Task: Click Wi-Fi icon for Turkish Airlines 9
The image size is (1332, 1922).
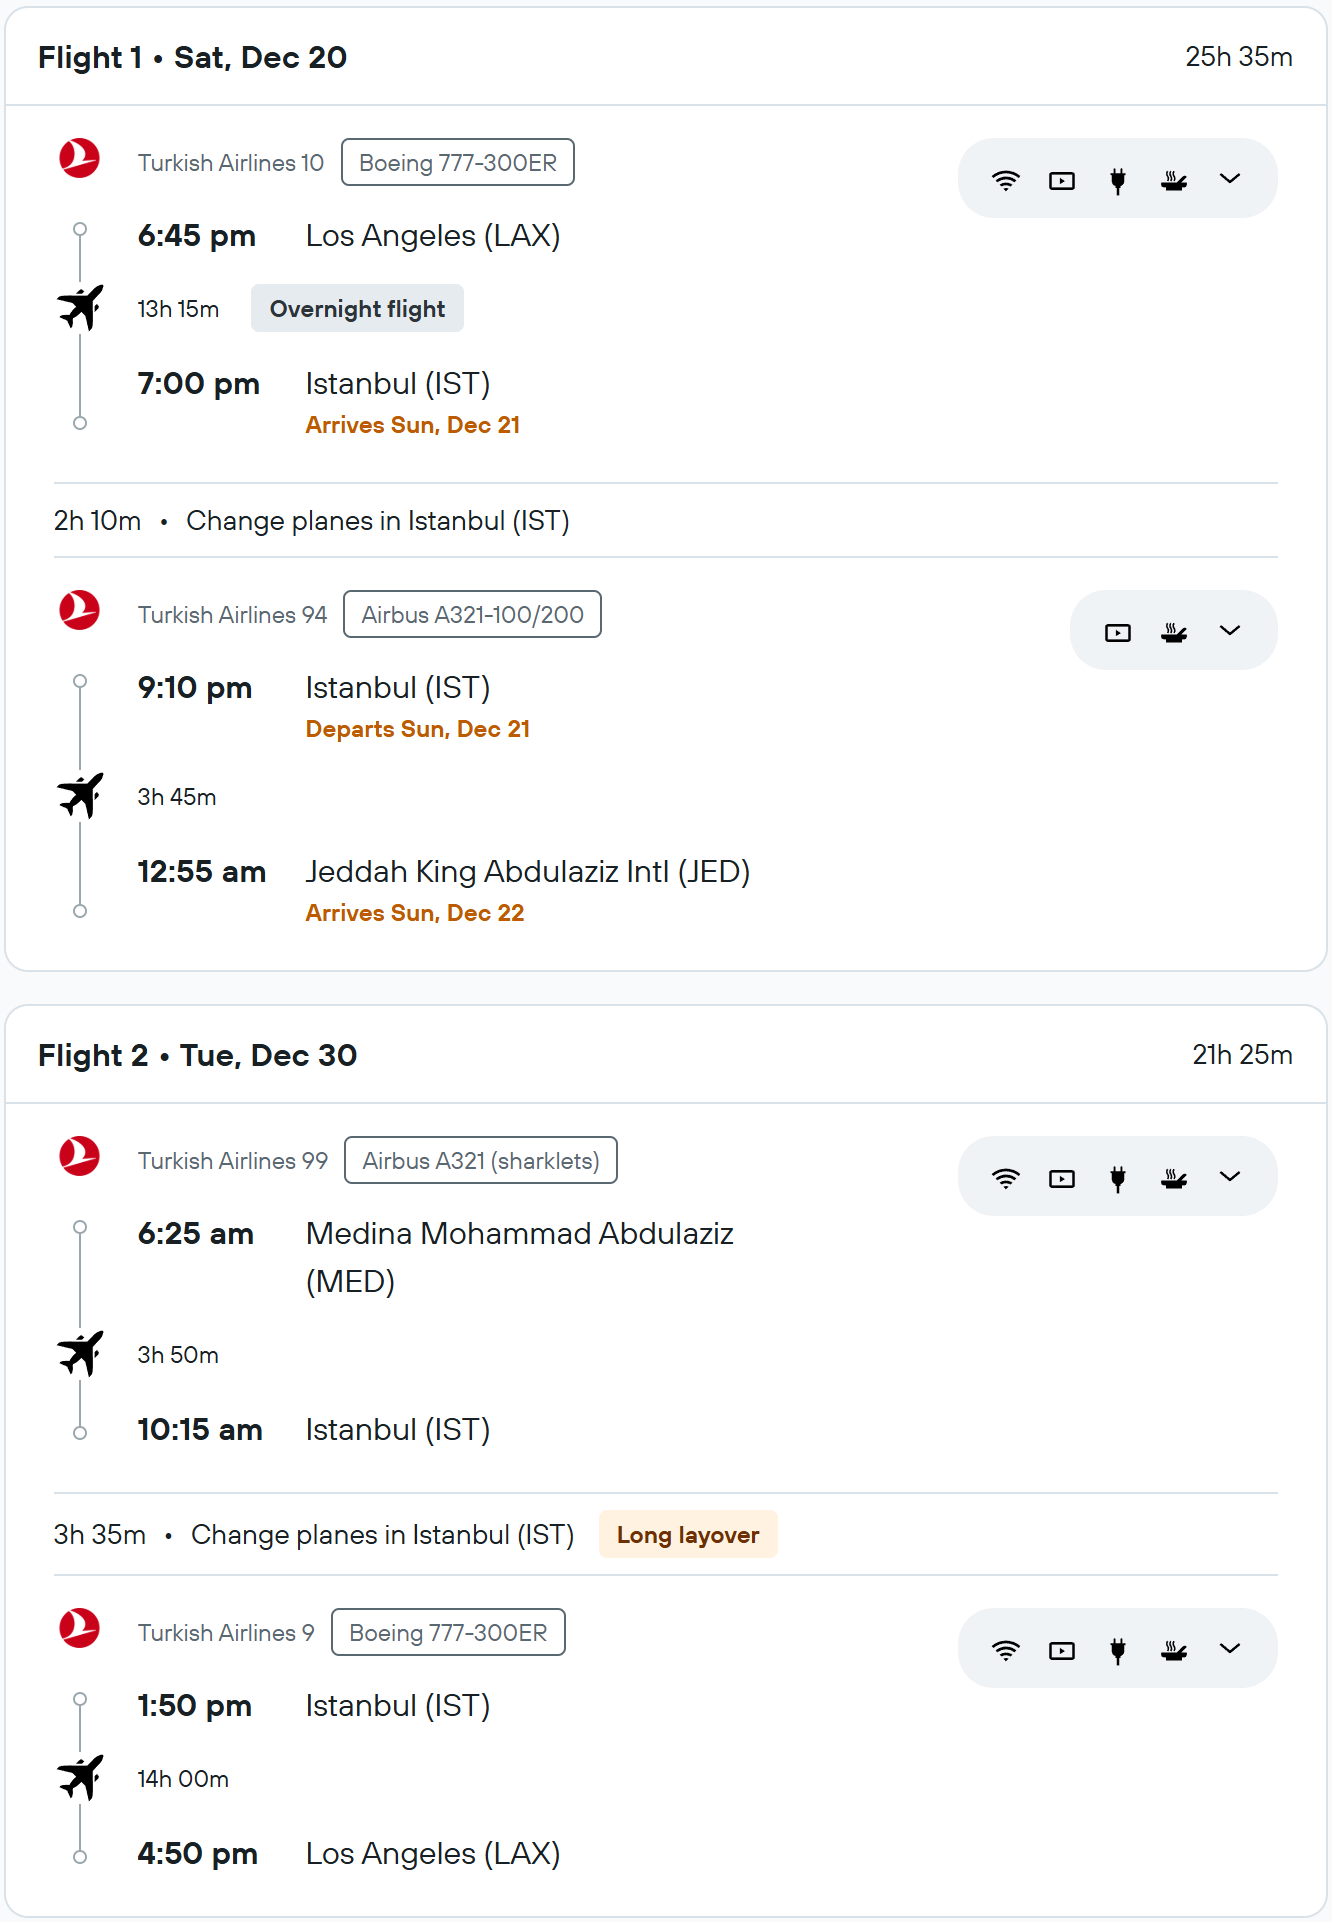Action: click(x=1005, y=1650)
